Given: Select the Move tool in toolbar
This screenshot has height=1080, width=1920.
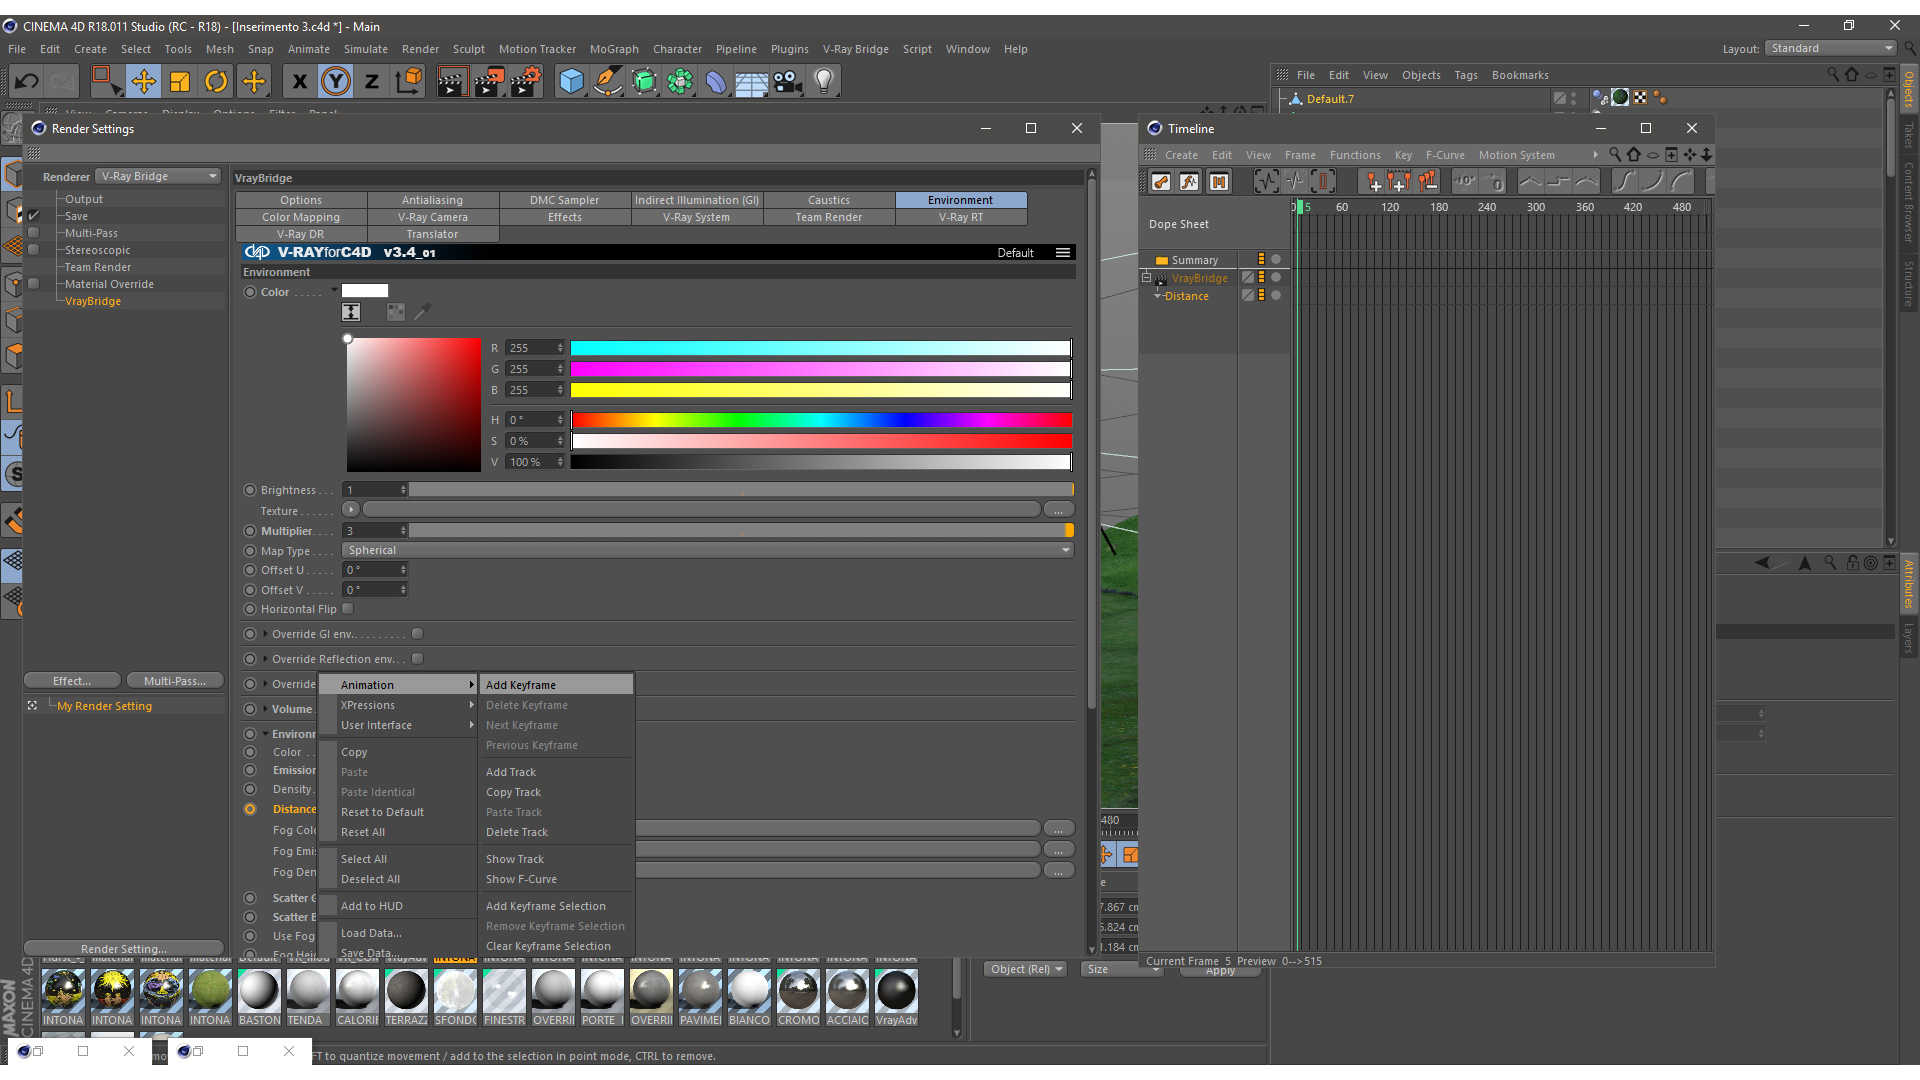Looking at the screenshot, I should pos(144,82).
